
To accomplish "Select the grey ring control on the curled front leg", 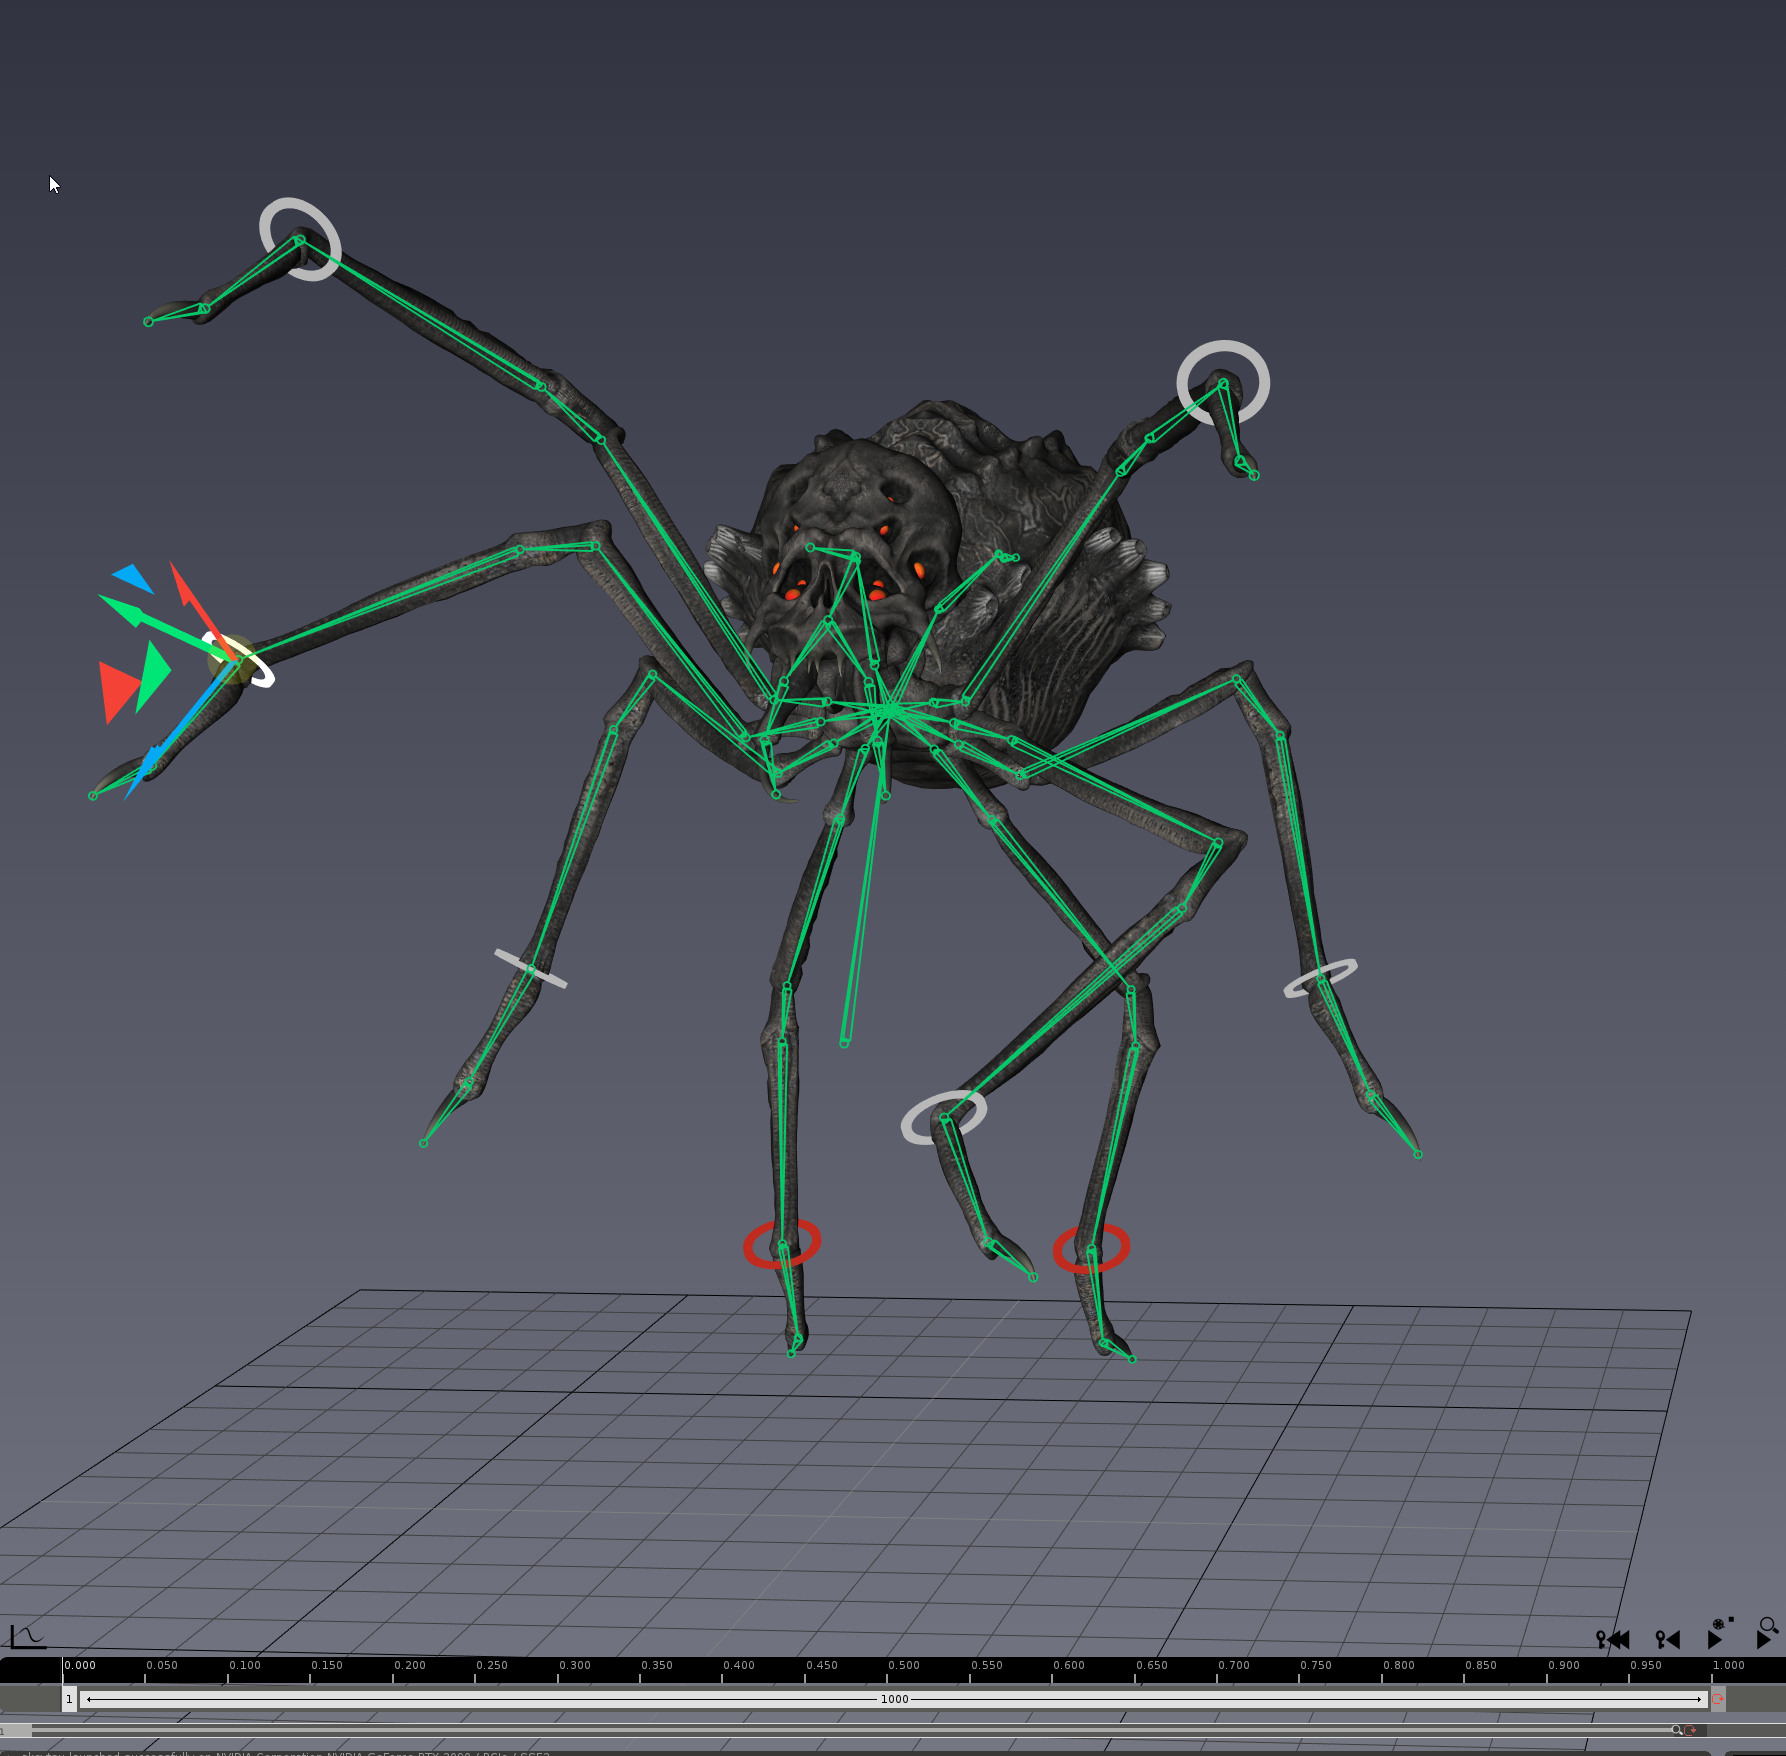I will pos(944,1117).
